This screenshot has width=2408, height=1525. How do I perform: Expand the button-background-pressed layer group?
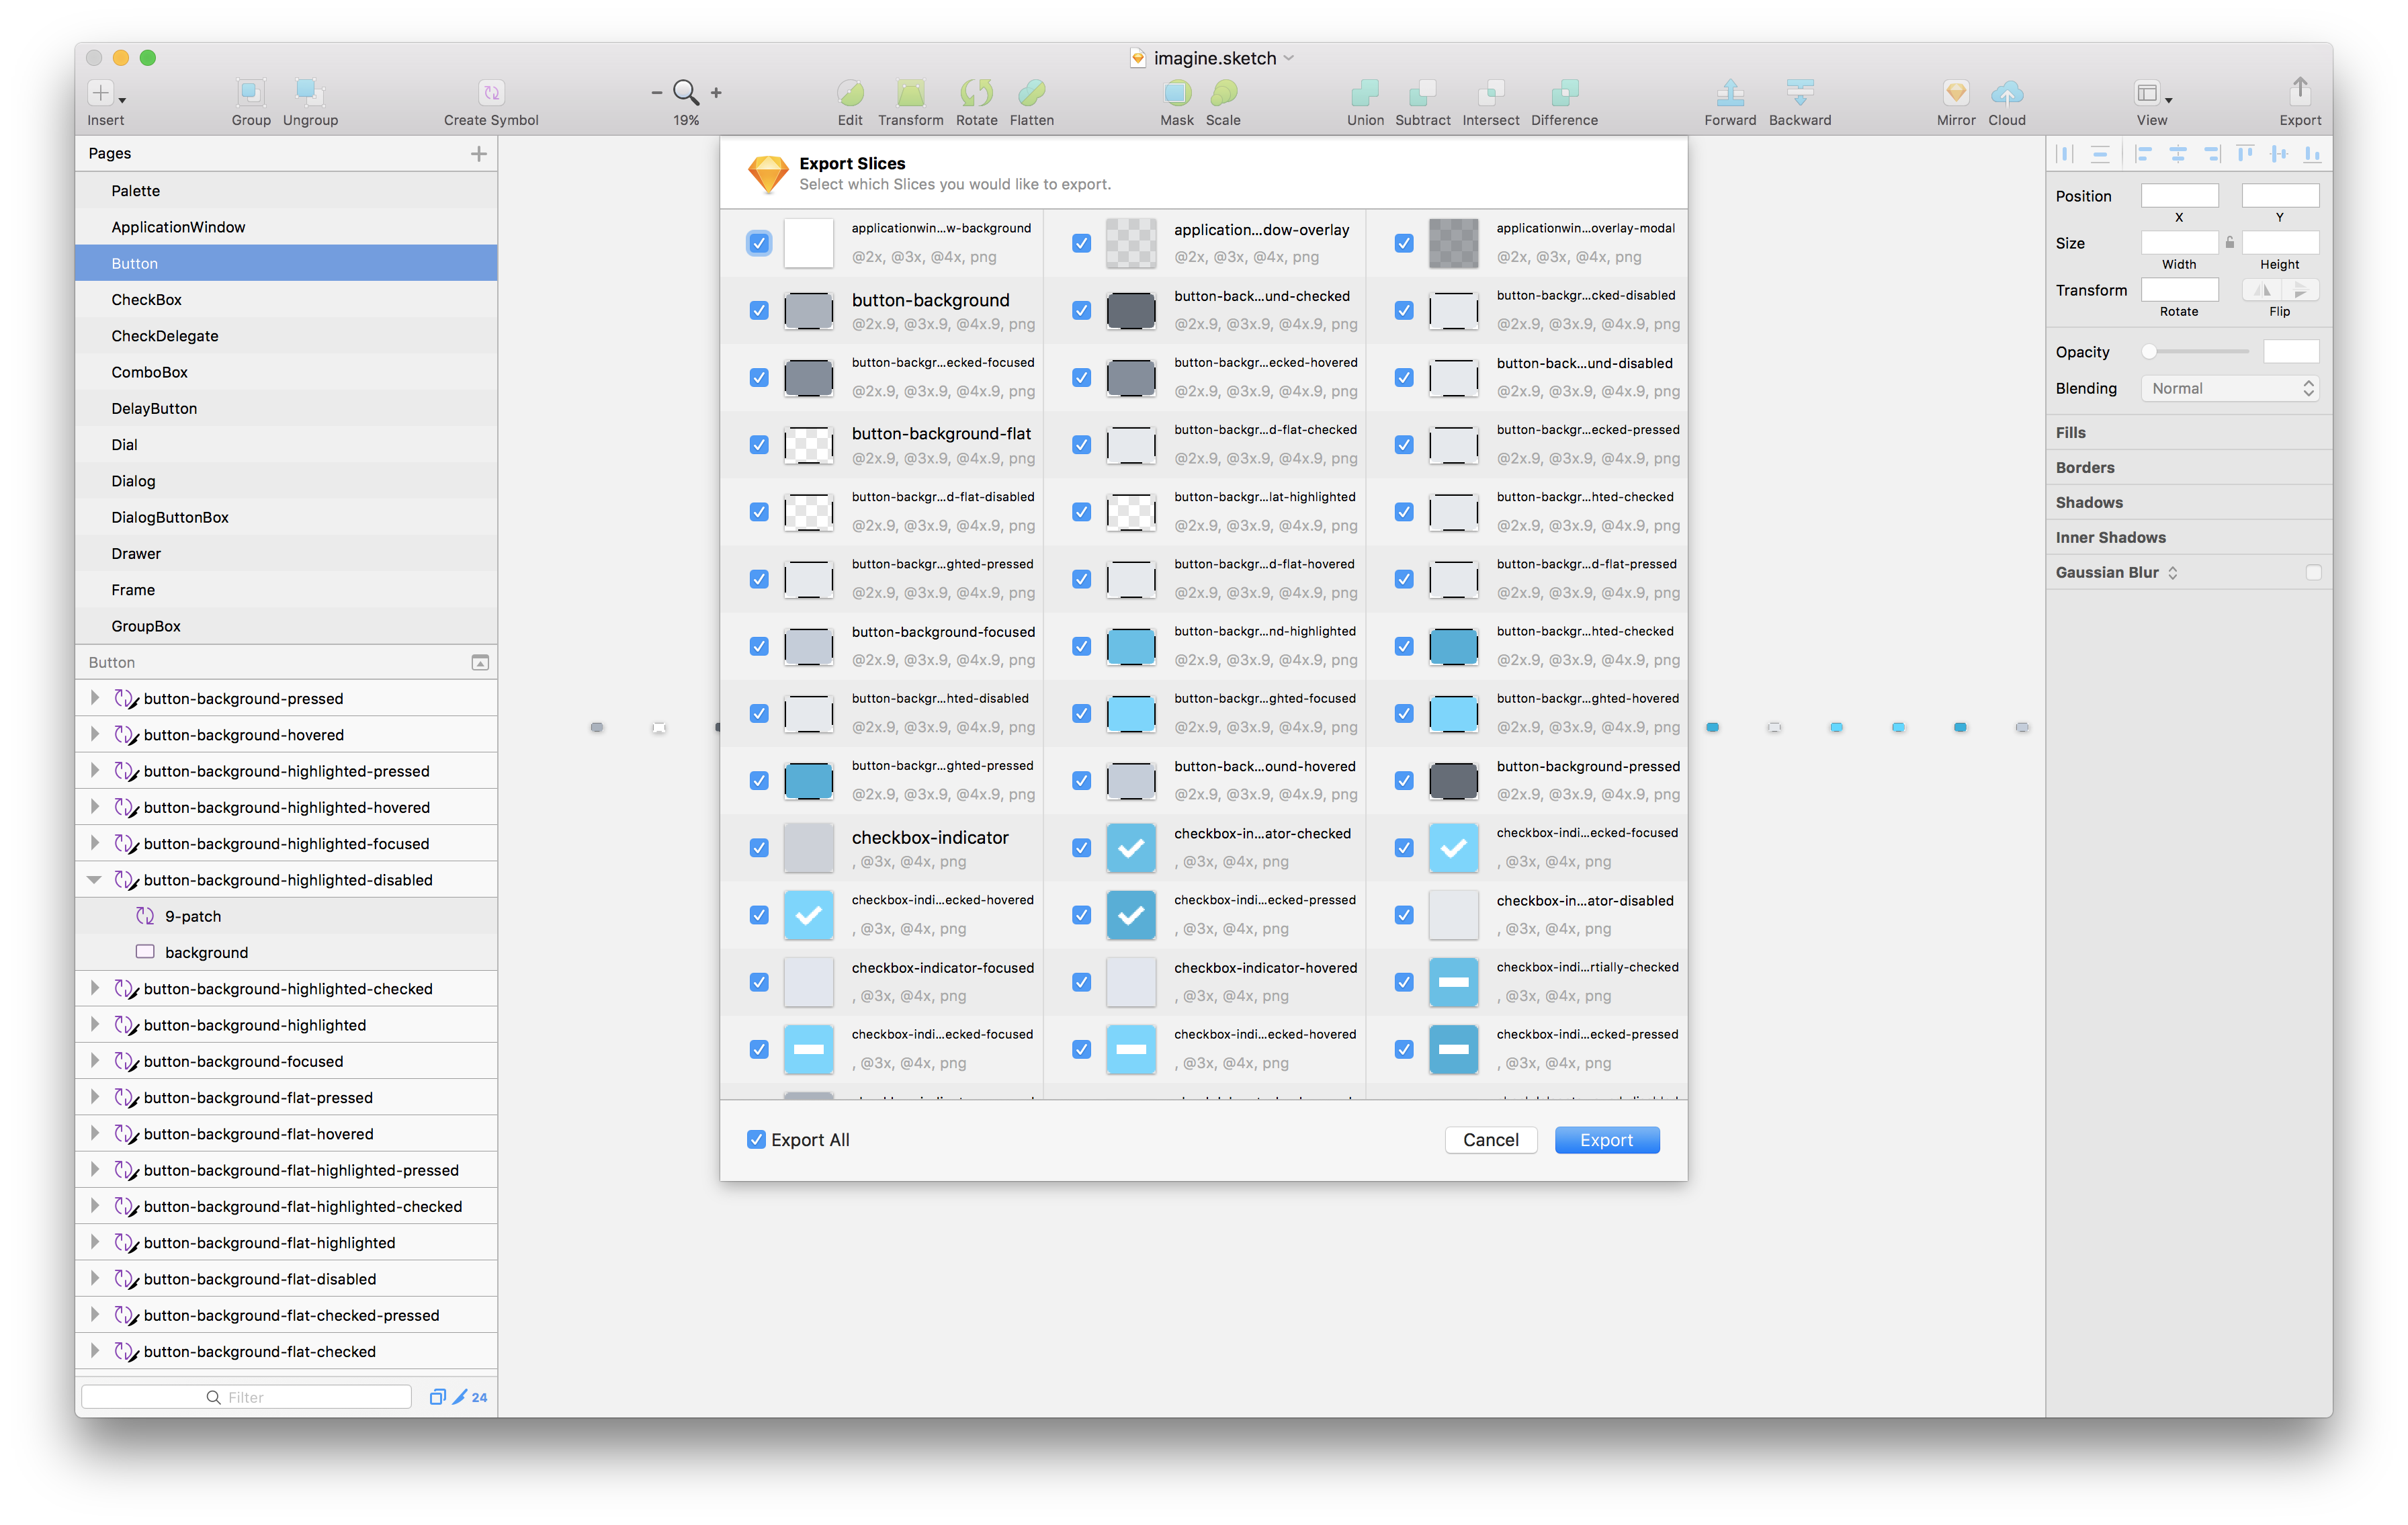tap(94, 698)
